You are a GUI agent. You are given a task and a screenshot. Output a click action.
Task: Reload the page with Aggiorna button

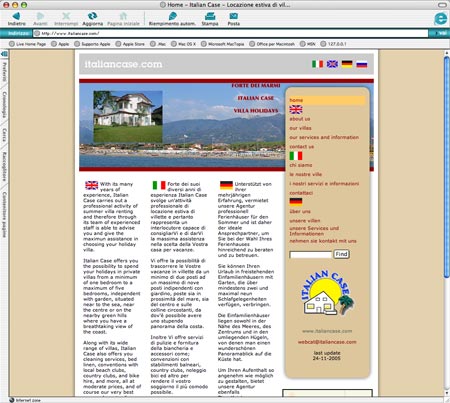click(92, 19)
